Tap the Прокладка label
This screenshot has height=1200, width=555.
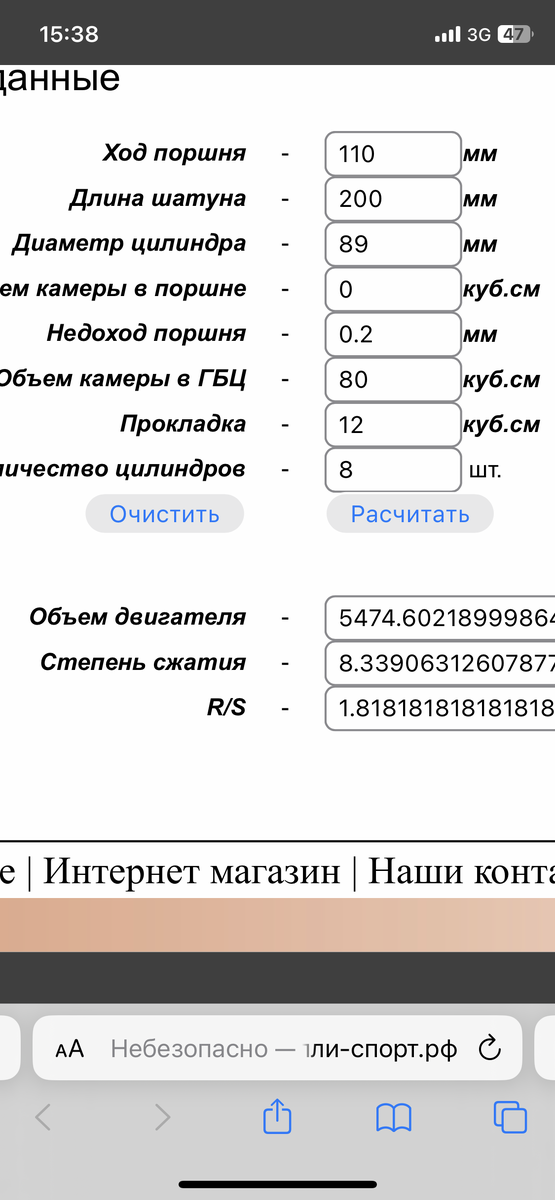[x=183, y=424]
